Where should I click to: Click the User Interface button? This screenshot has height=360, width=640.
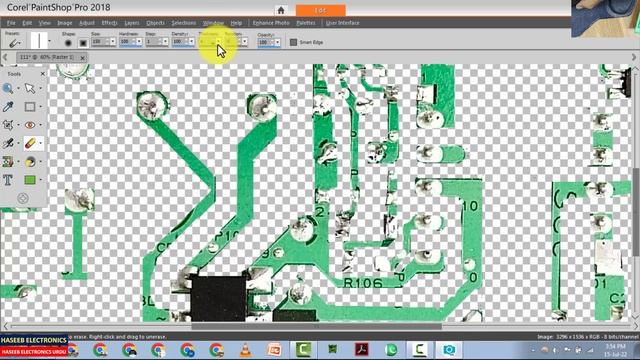[342, 23]
